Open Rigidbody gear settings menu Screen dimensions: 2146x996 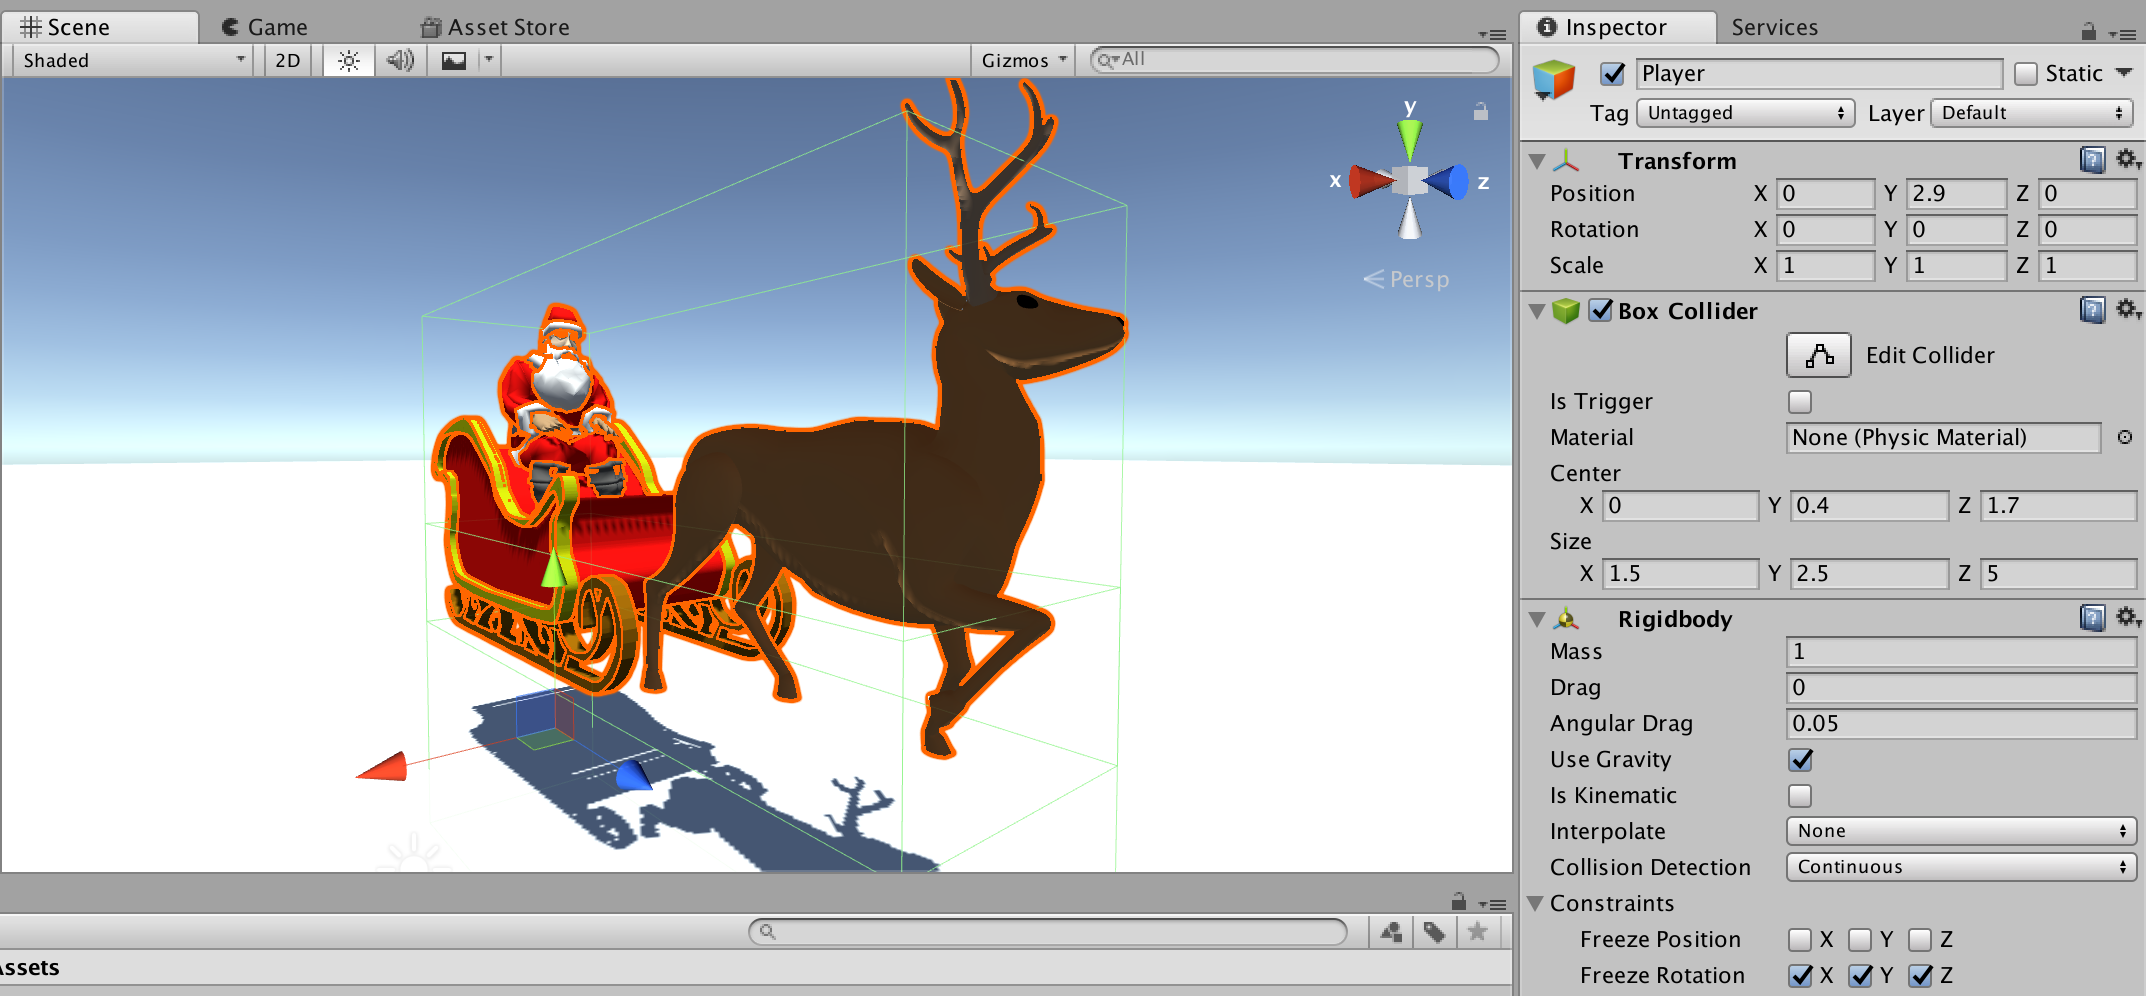(2128, 617)
